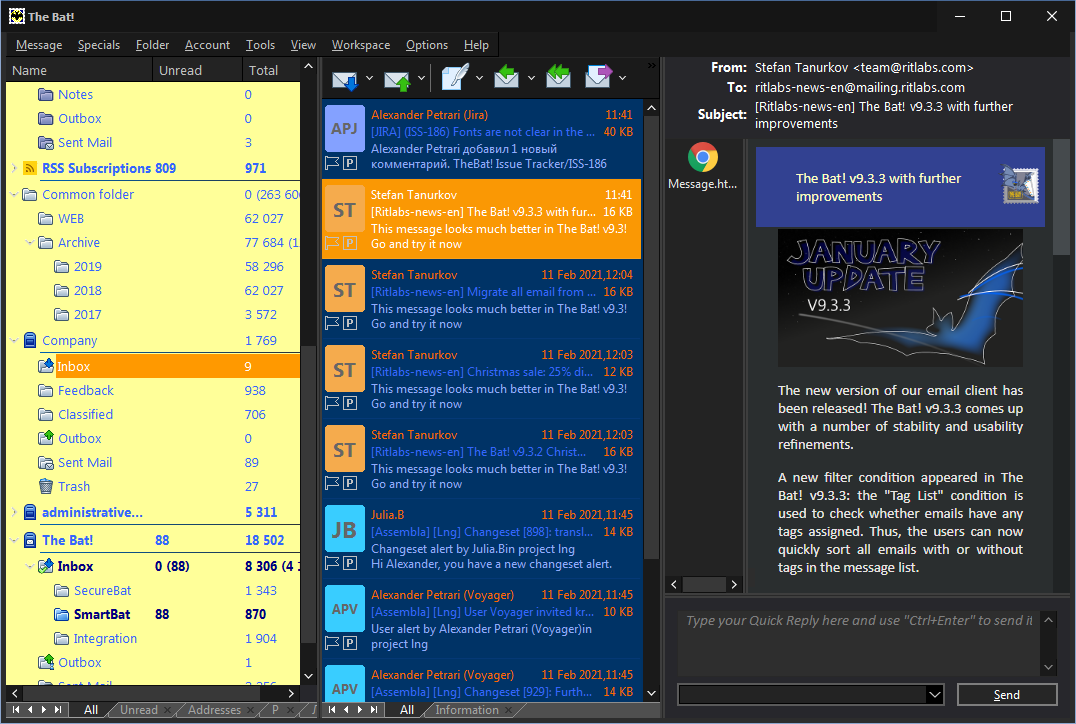Viewport: 1076px width, 724px height.
Task: Click the JB avatar of Julia.B's message
Action: (x=344, y=529)
